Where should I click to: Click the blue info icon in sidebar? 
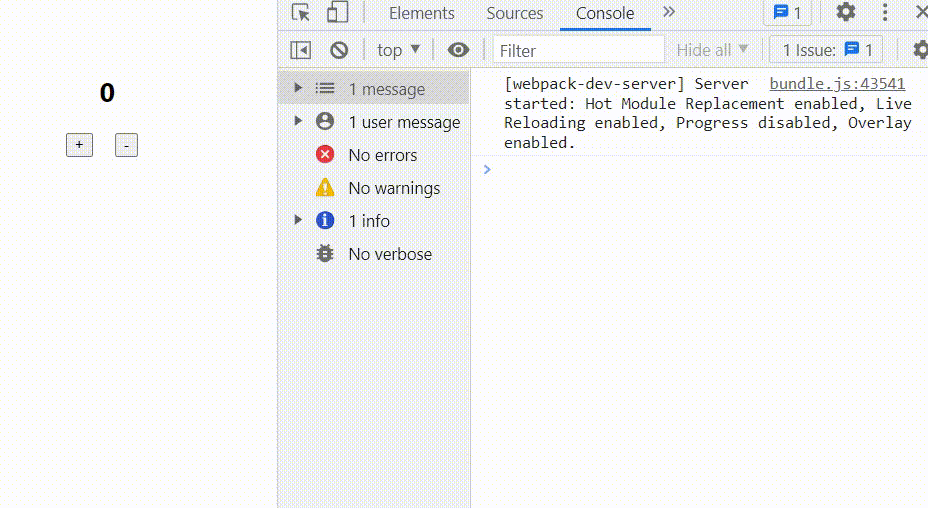point(325,220)
